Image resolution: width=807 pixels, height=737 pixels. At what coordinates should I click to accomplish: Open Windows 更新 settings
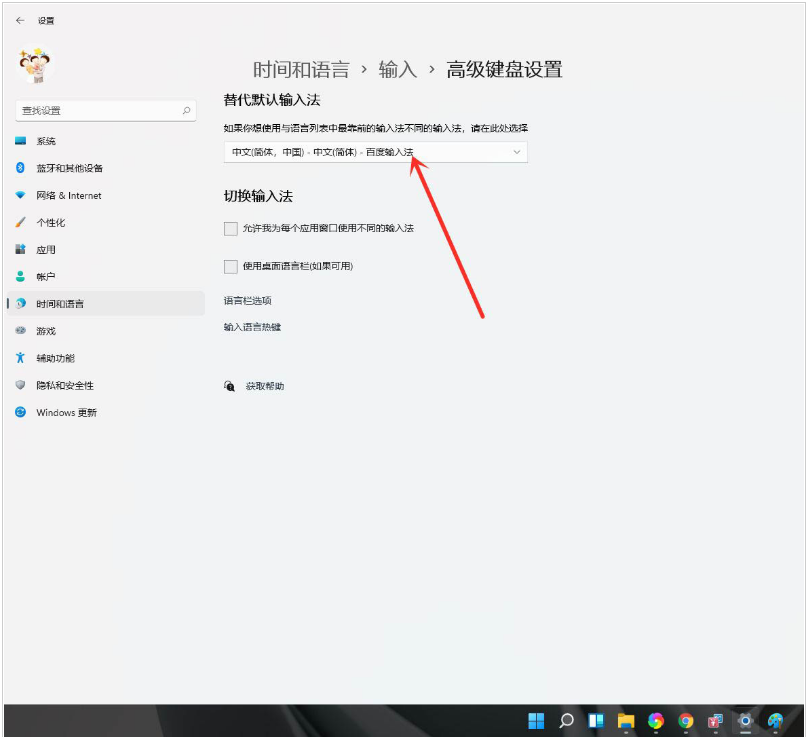[106, 413]
